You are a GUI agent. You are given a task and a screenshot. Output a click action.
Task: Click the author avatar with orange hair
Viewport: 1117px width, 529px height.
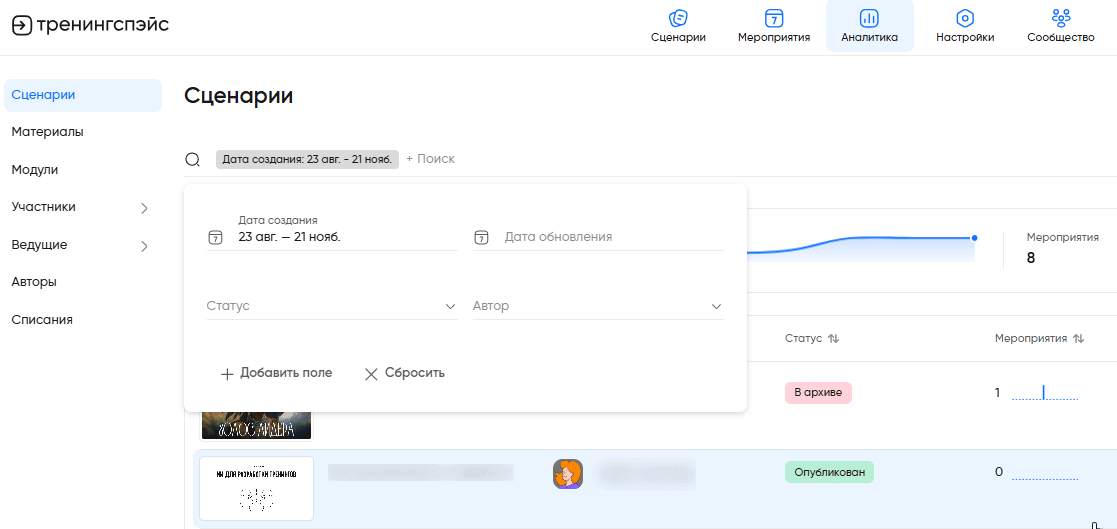(x=568, y=473)
